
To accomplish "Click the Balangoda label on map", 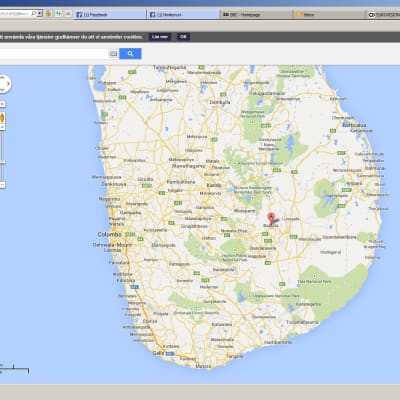I will [x=224, y=269].
